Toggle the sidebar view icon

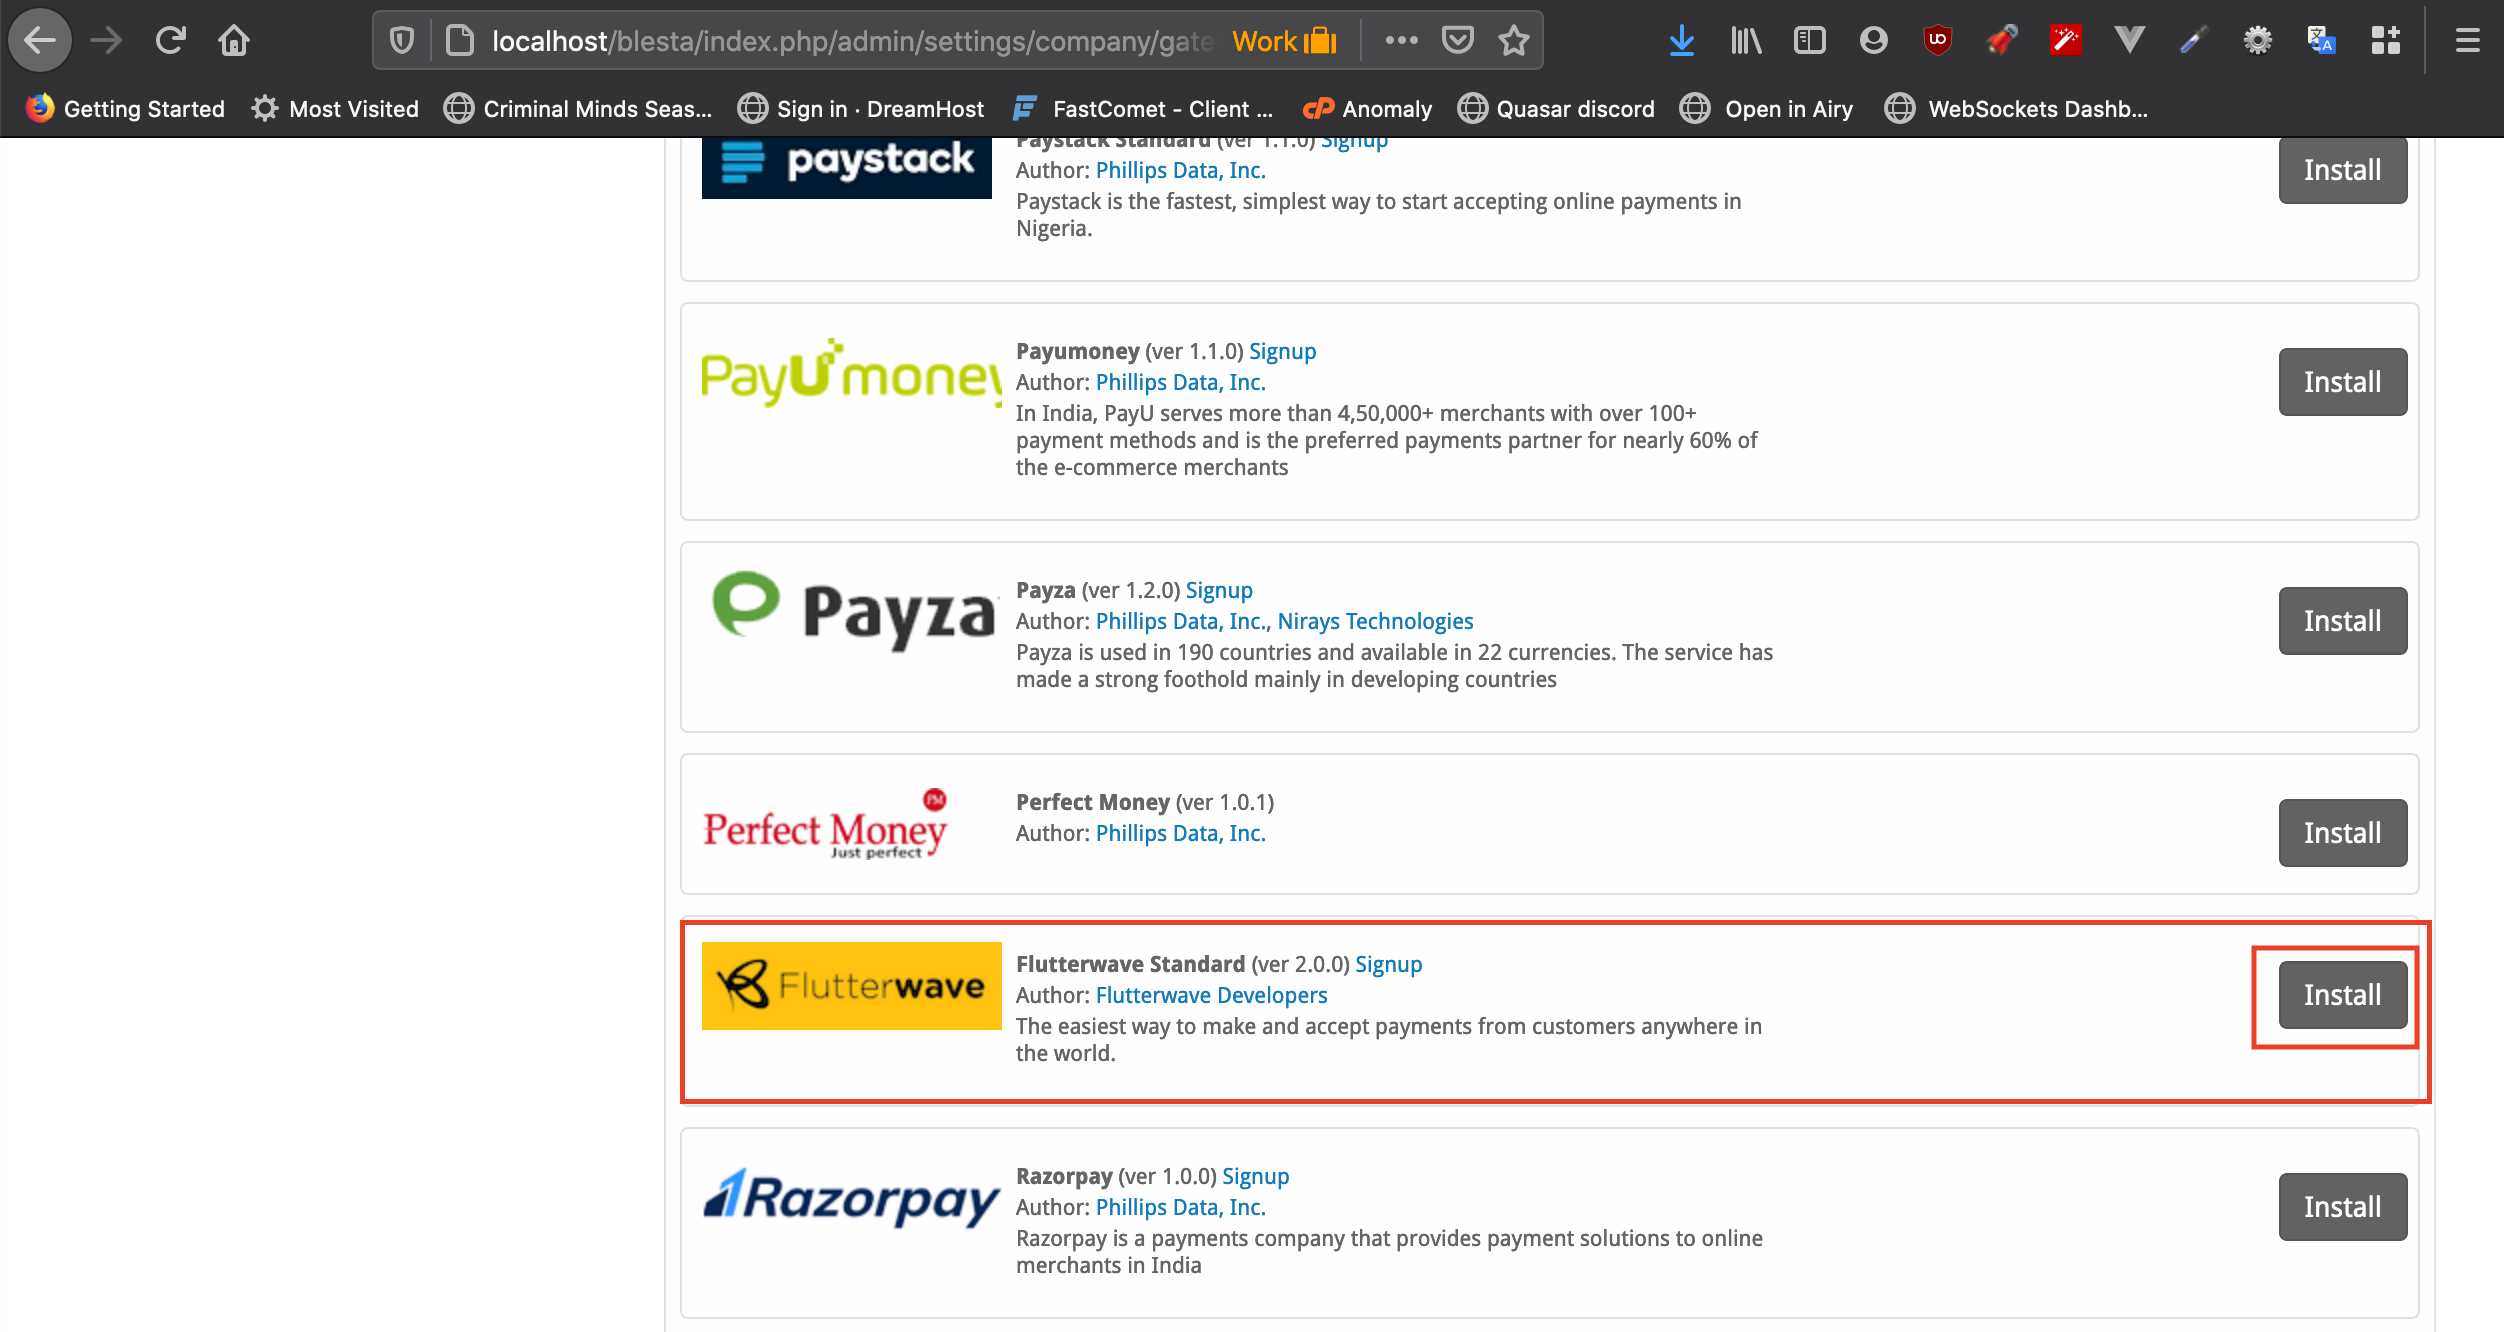(x=1809, y=41)
